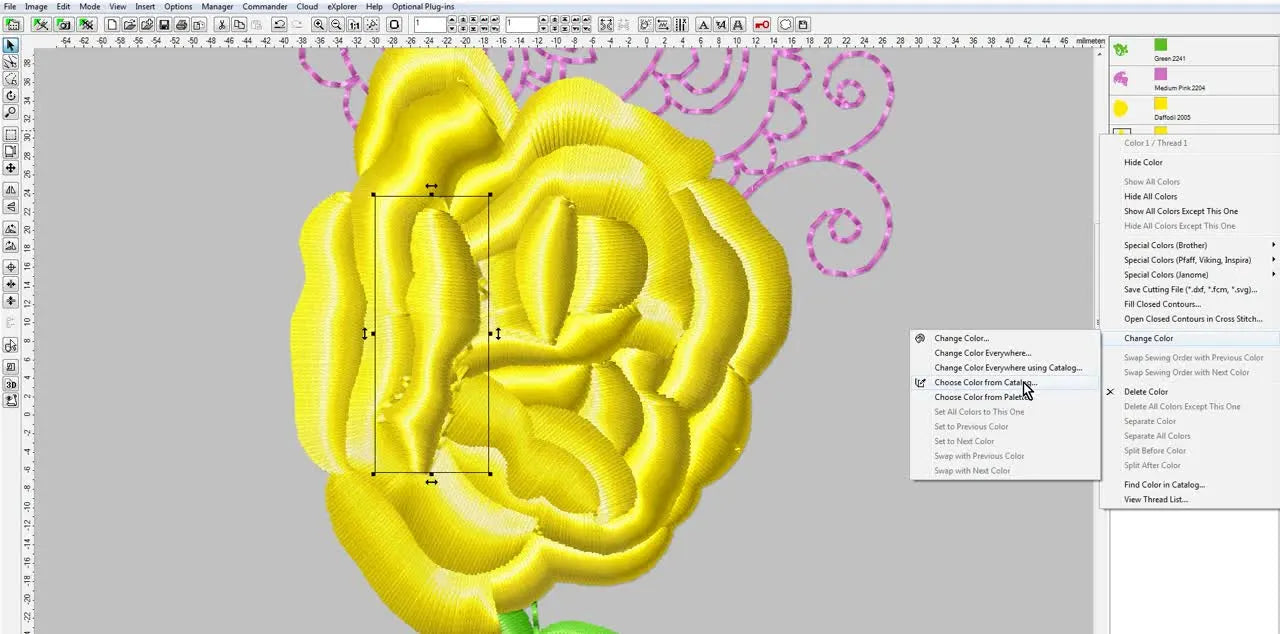Click 'Save Cutting File' menu entry

[x=1190, y=289]
